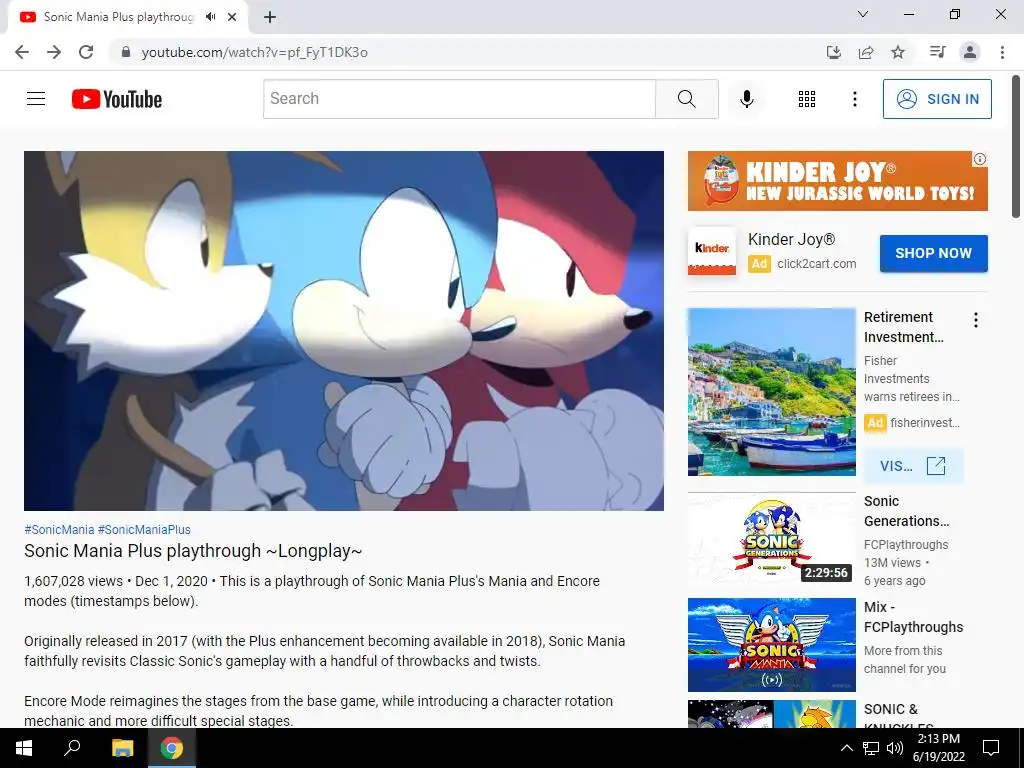Open Windows taskbar search
Screen dimensions: 1024x768
72,748
